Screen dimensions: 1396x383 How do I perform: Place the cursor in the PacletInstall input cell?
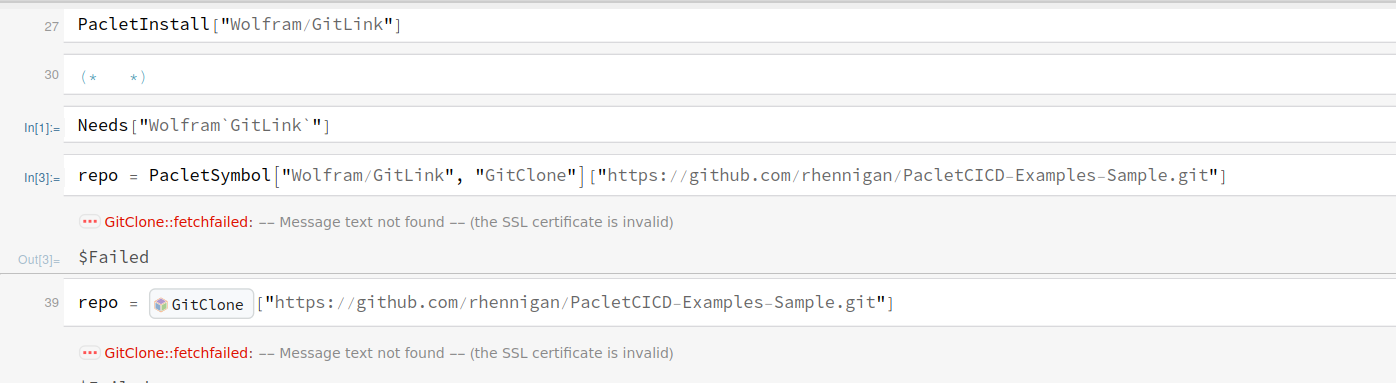click(x=730, y=25)
